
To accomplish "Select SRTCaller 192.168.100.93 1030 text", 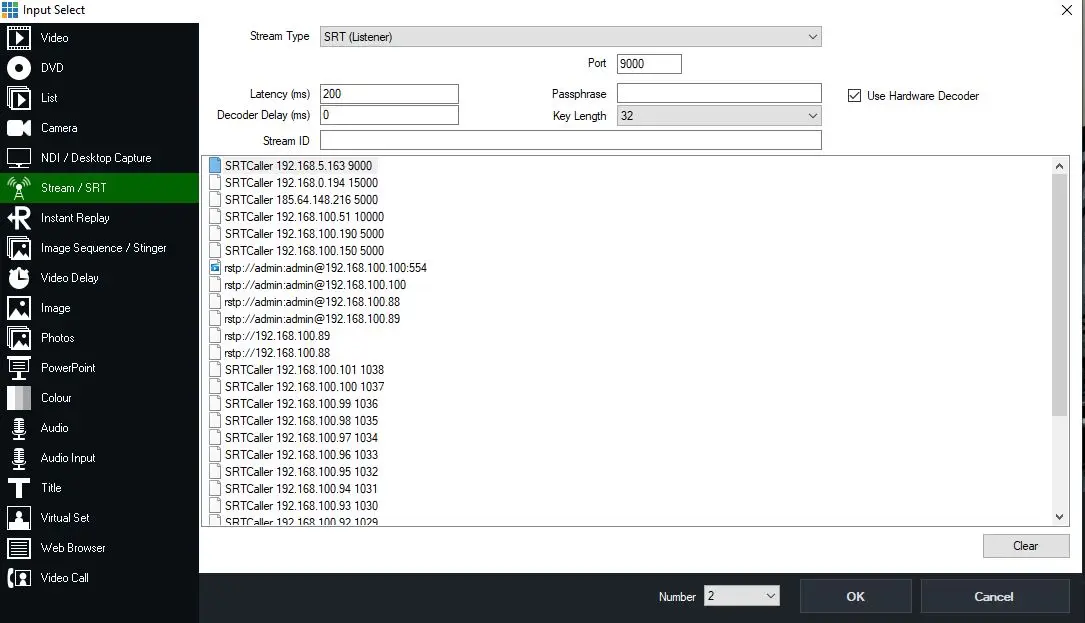I will tap(301, 506).
